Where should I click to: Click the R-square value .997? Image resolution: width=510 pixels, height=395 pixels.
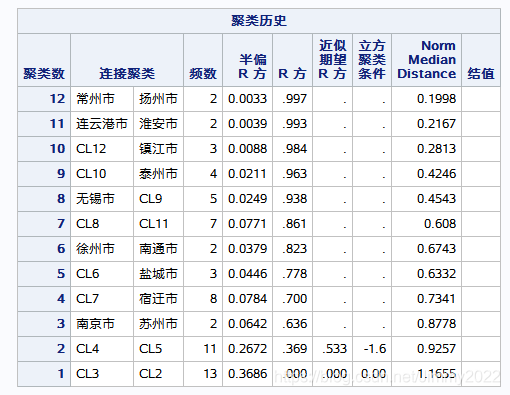point(294,99)
